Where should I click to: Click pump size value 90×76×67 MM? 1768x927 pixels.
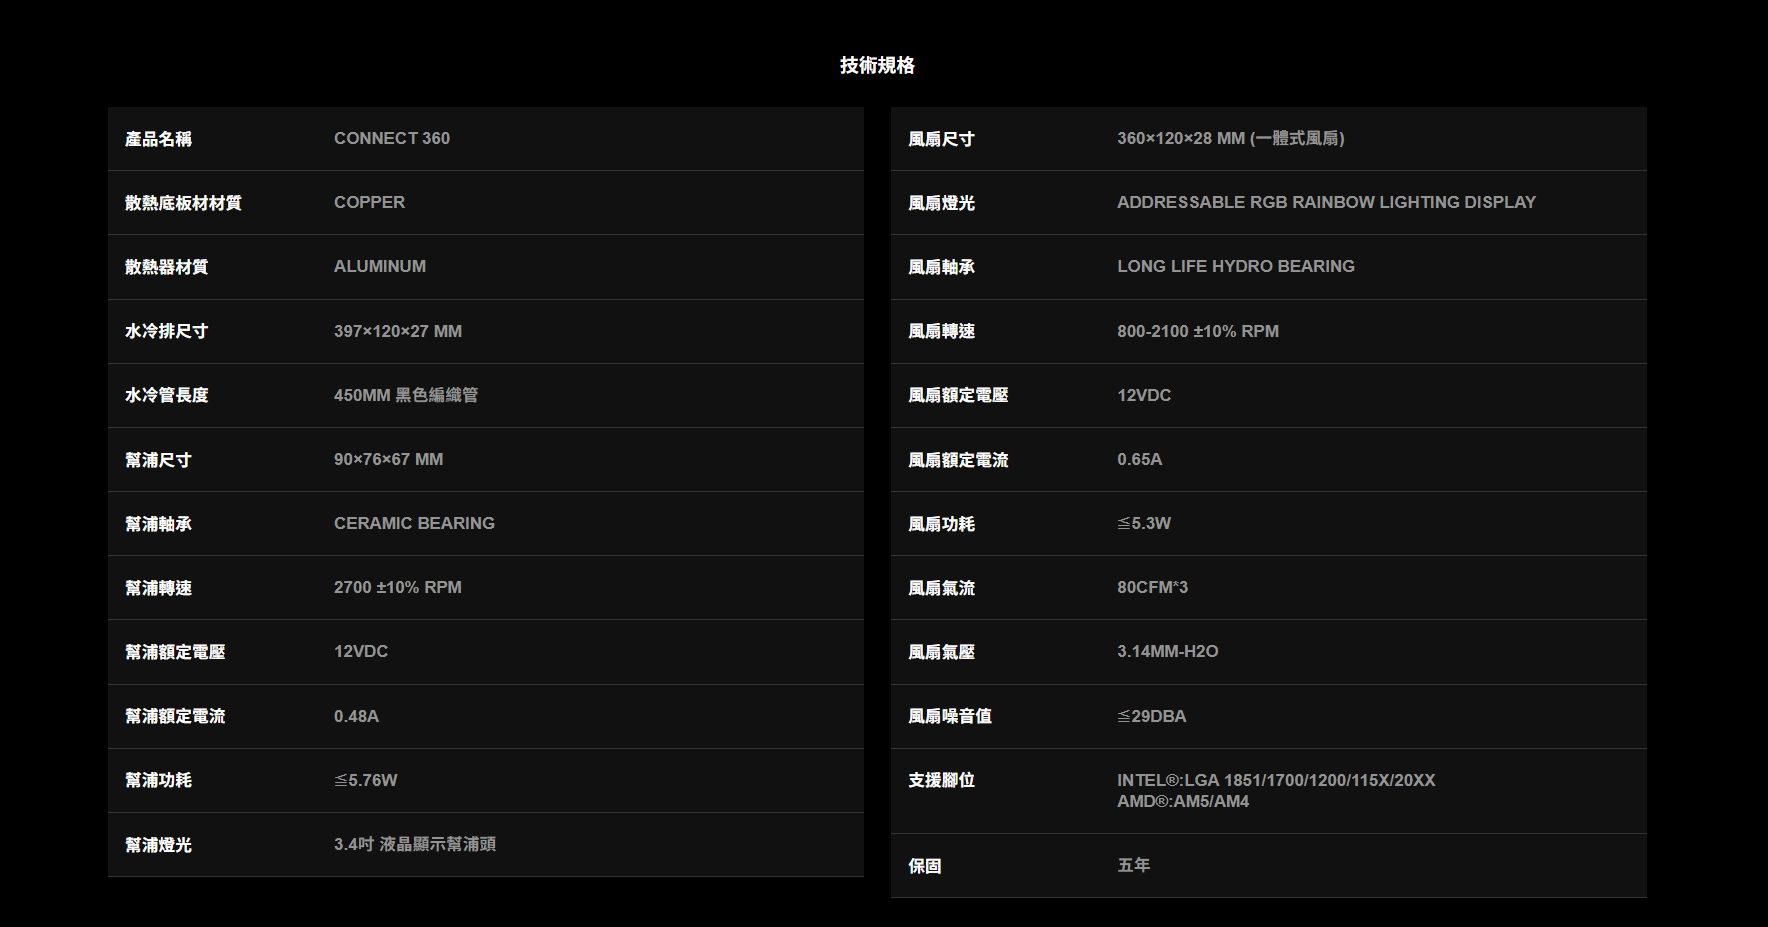tap(388, 459)
